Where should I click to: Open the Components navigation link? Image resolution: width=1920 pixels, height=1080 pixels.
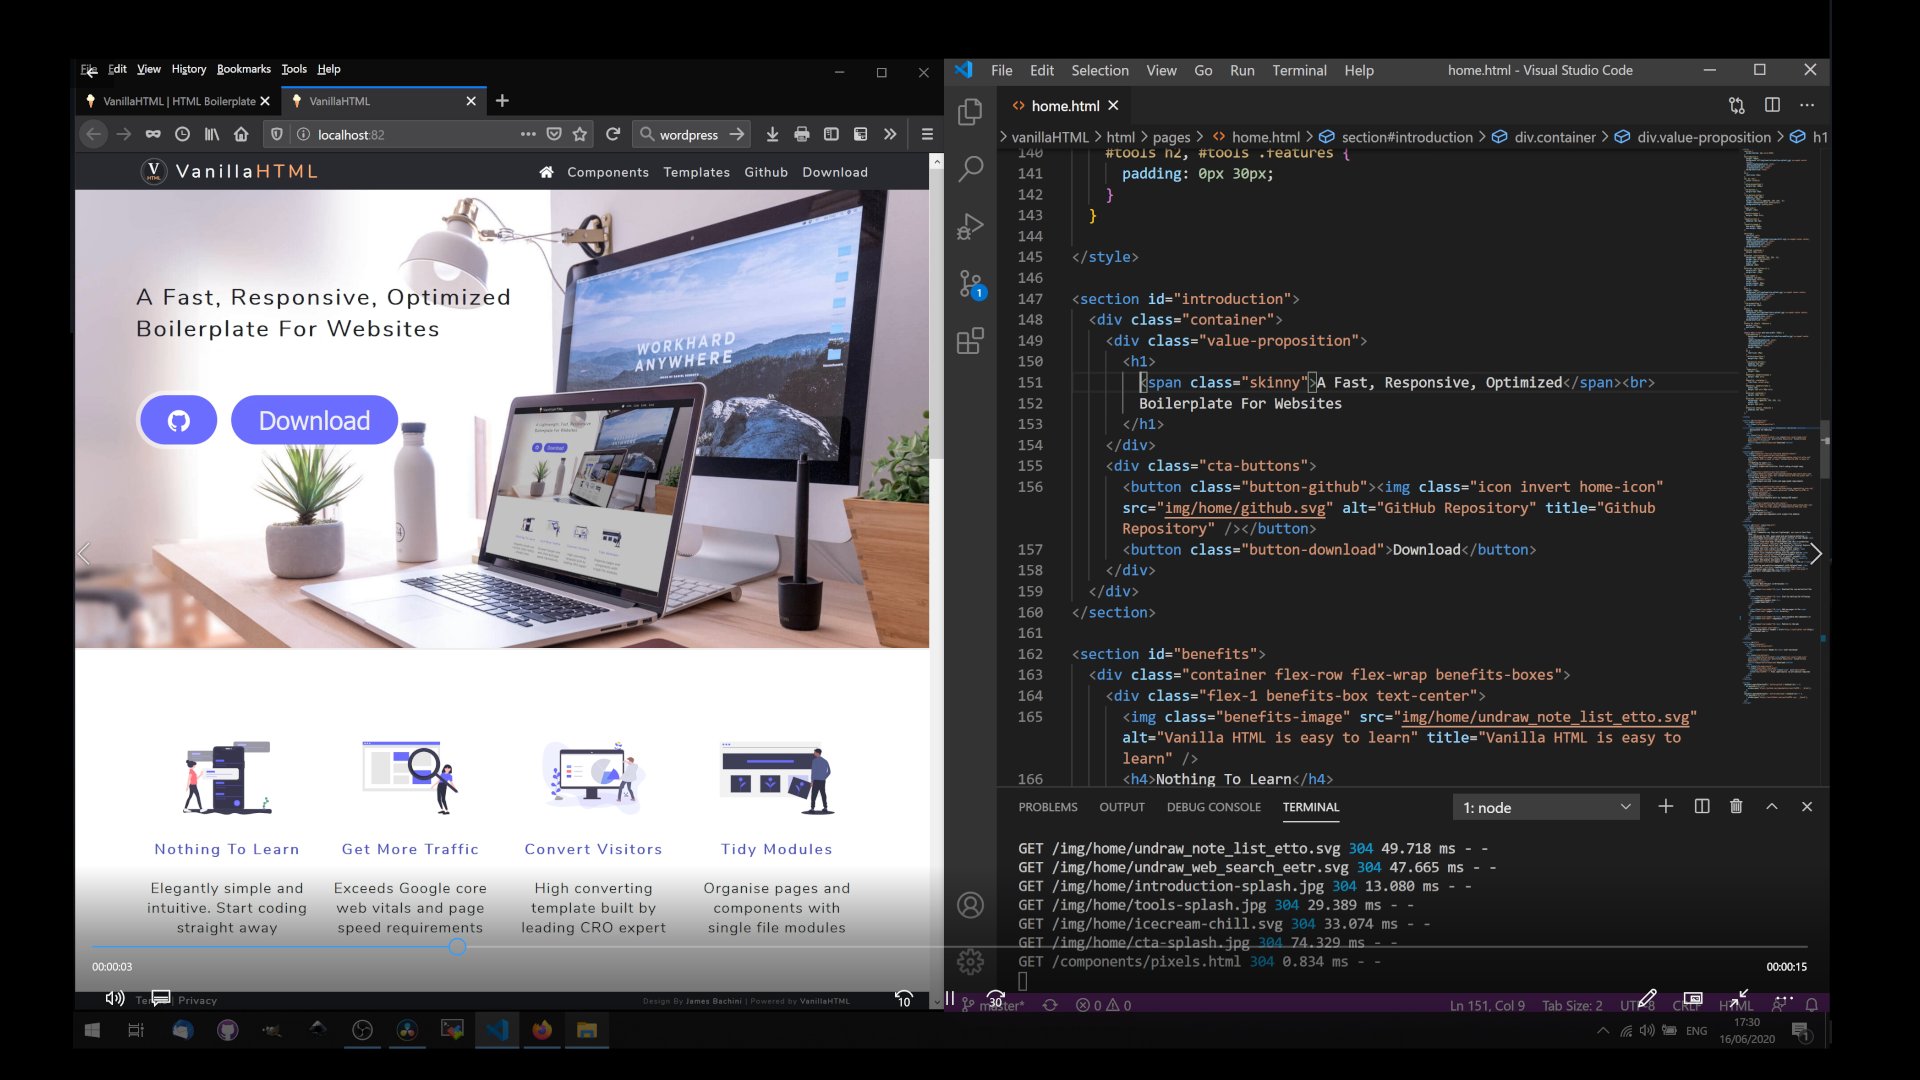pos(607,172)
